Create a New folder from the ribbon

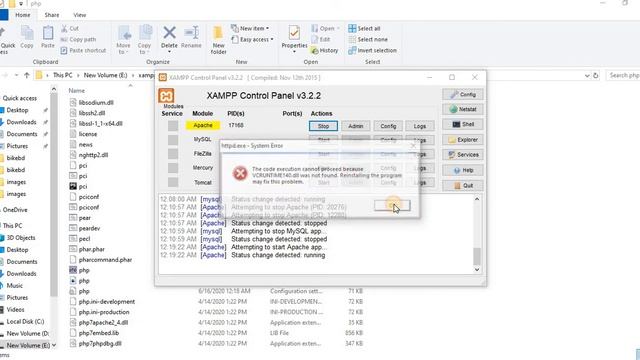(218, 39)
